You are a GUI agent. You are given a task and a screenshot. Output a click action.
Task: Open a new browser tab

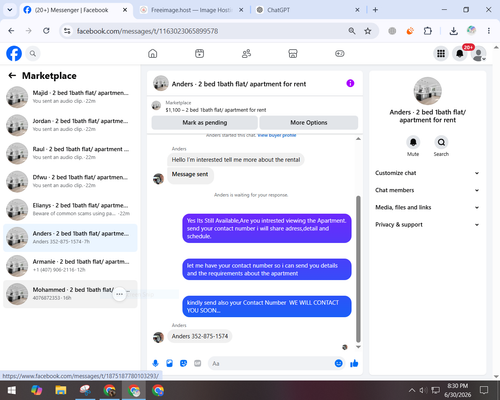coord(375,10)
